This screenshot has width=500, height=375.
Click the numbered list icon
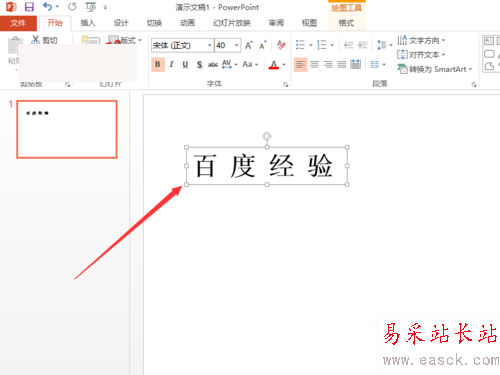322,45
